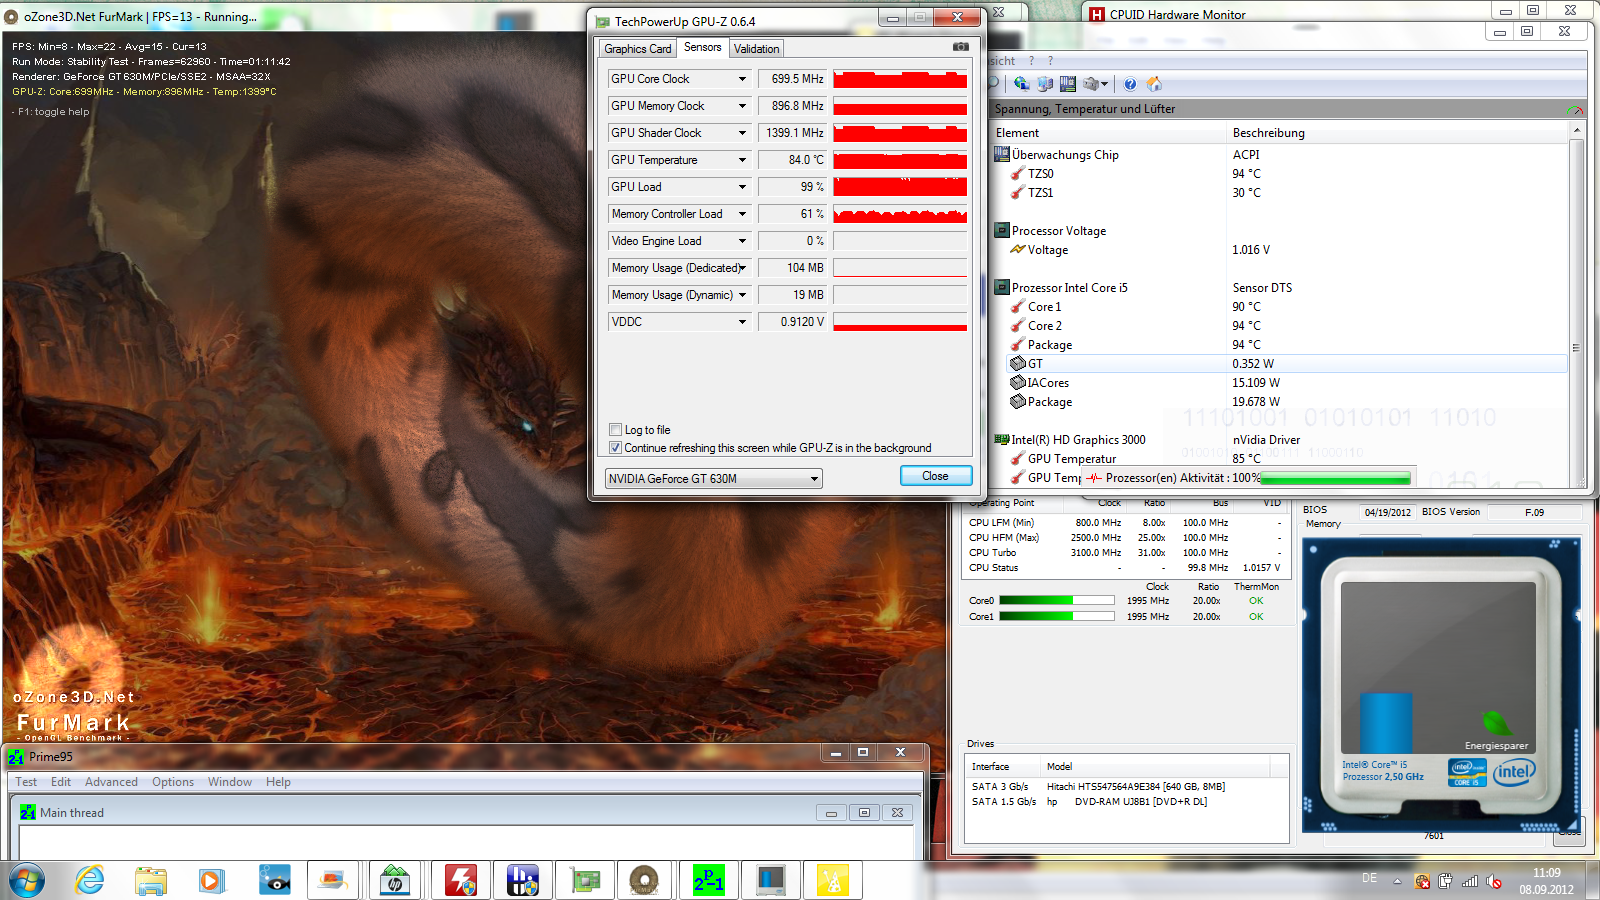This screenshot has width=1600, height=900.
Task: Open the VDDC sensor dropdown
Action: point(742,322)
